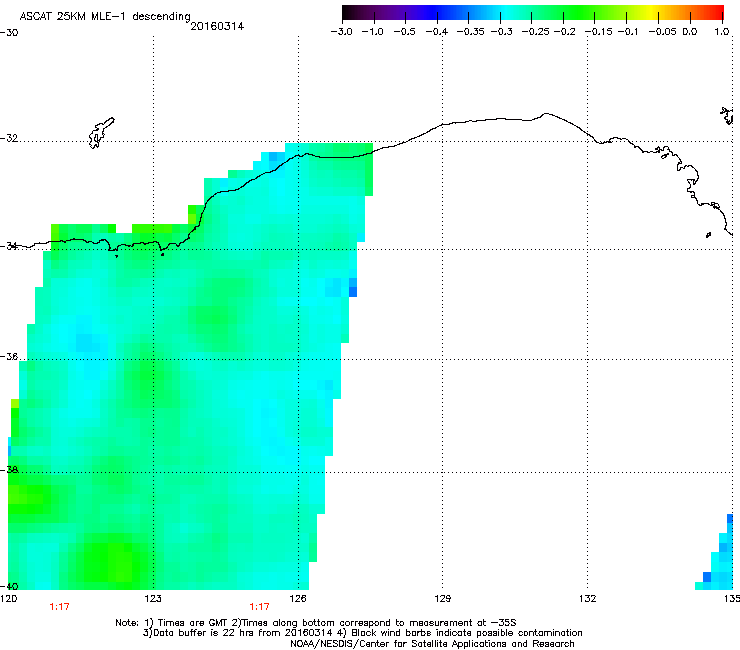740x650 pixels.
Task: Click the date label '20160314' under the title
Action: [217, 26]
